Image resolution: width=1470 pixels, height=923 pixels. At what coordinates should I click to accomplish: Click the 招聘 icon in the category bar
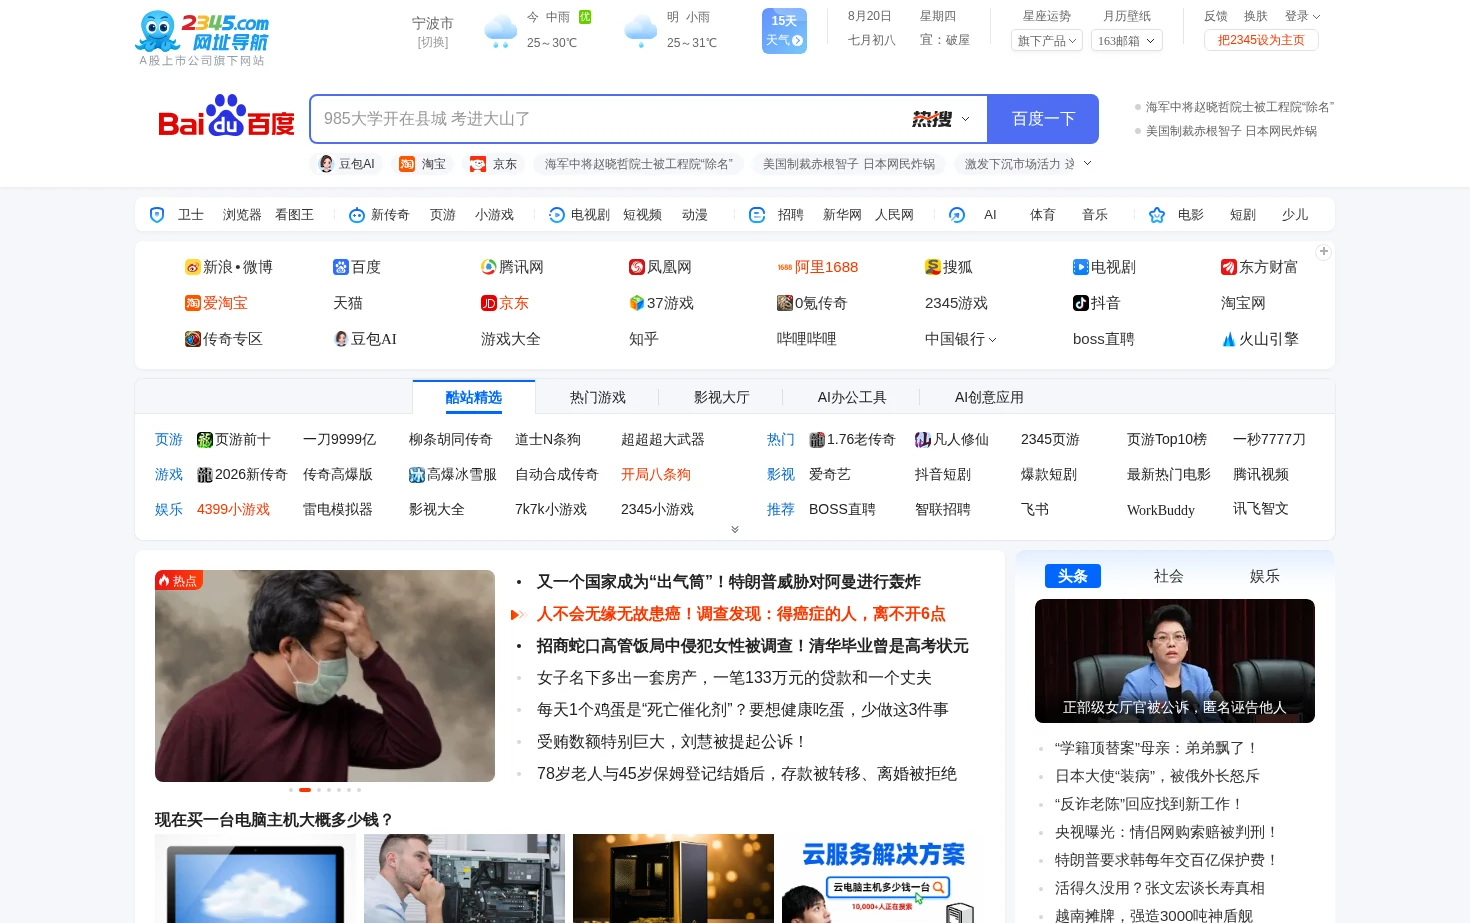point(757,215)
